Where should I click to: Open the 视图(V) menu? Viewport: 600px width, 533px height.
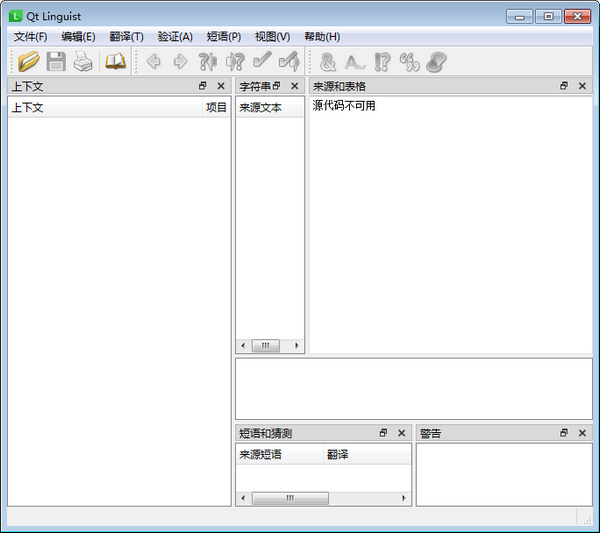[x=272, y=37]
